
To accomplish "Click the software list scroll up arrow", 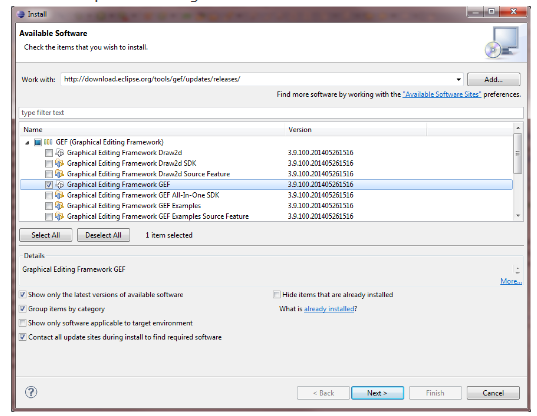I will [x=518, y=128].
